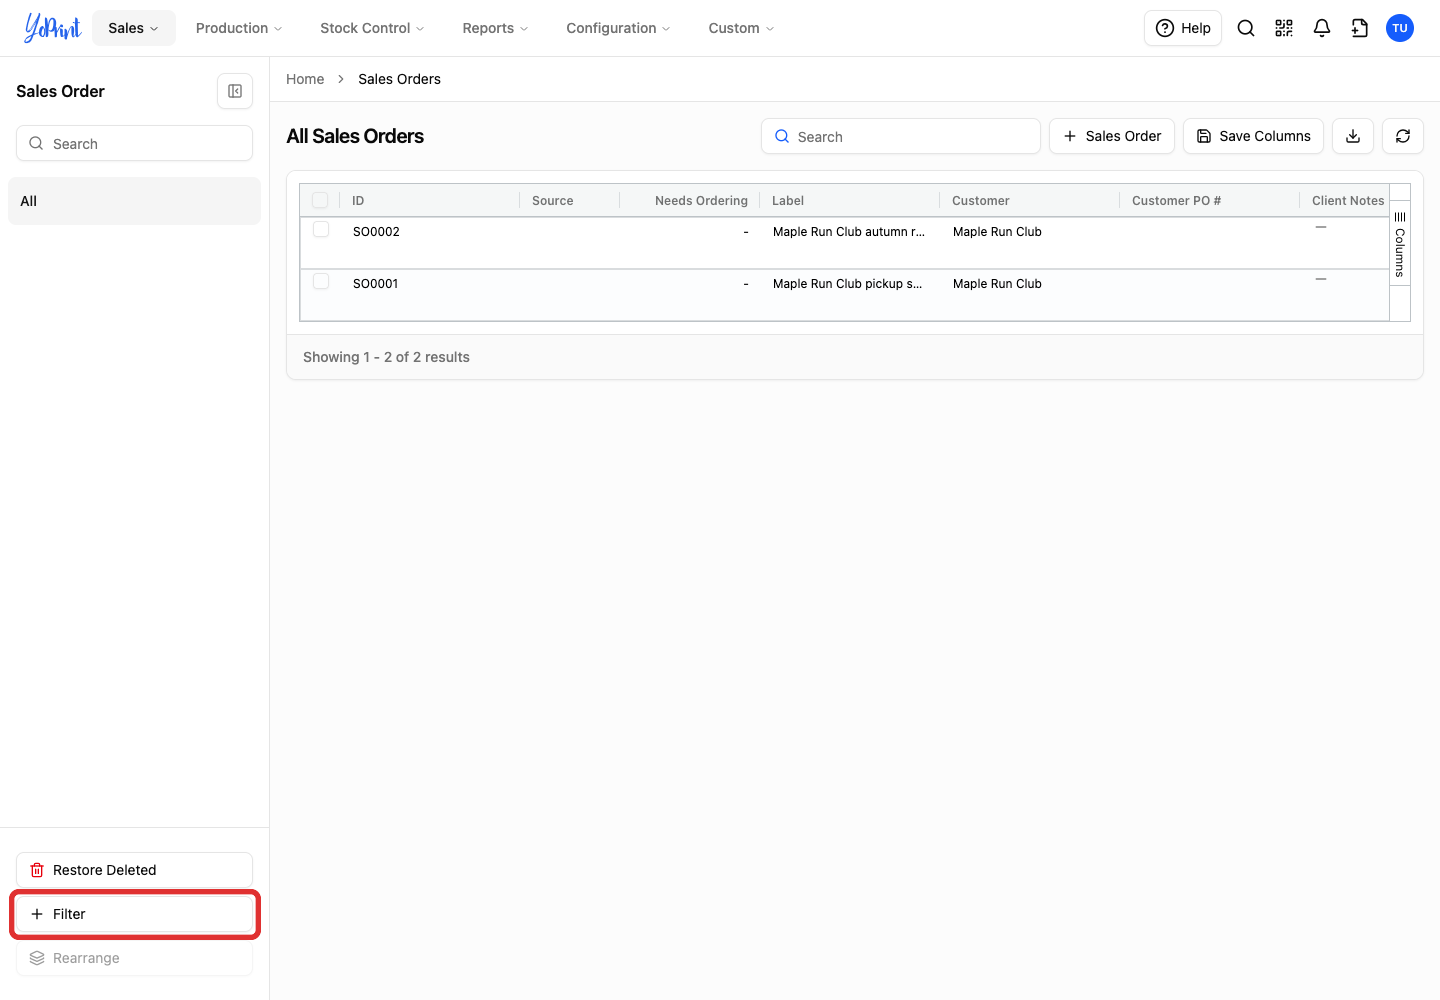Click Save Columns button

click(x=1254, y=136)
